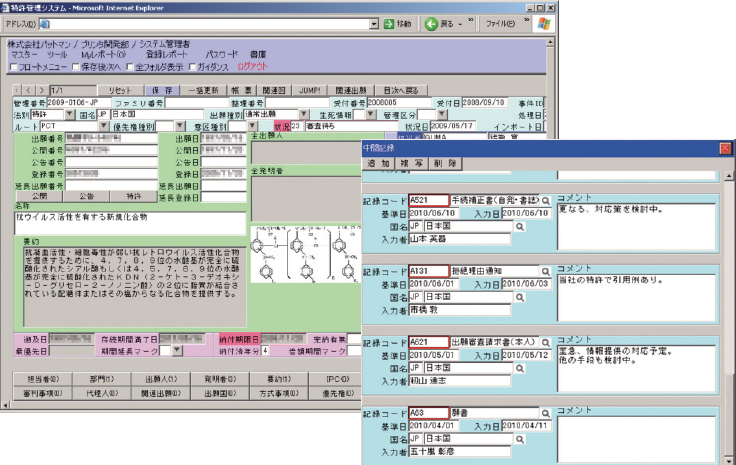The width and height of the screenshot is (736, 465).
Task: Click the 名称 text field
Action: (130, 223)
